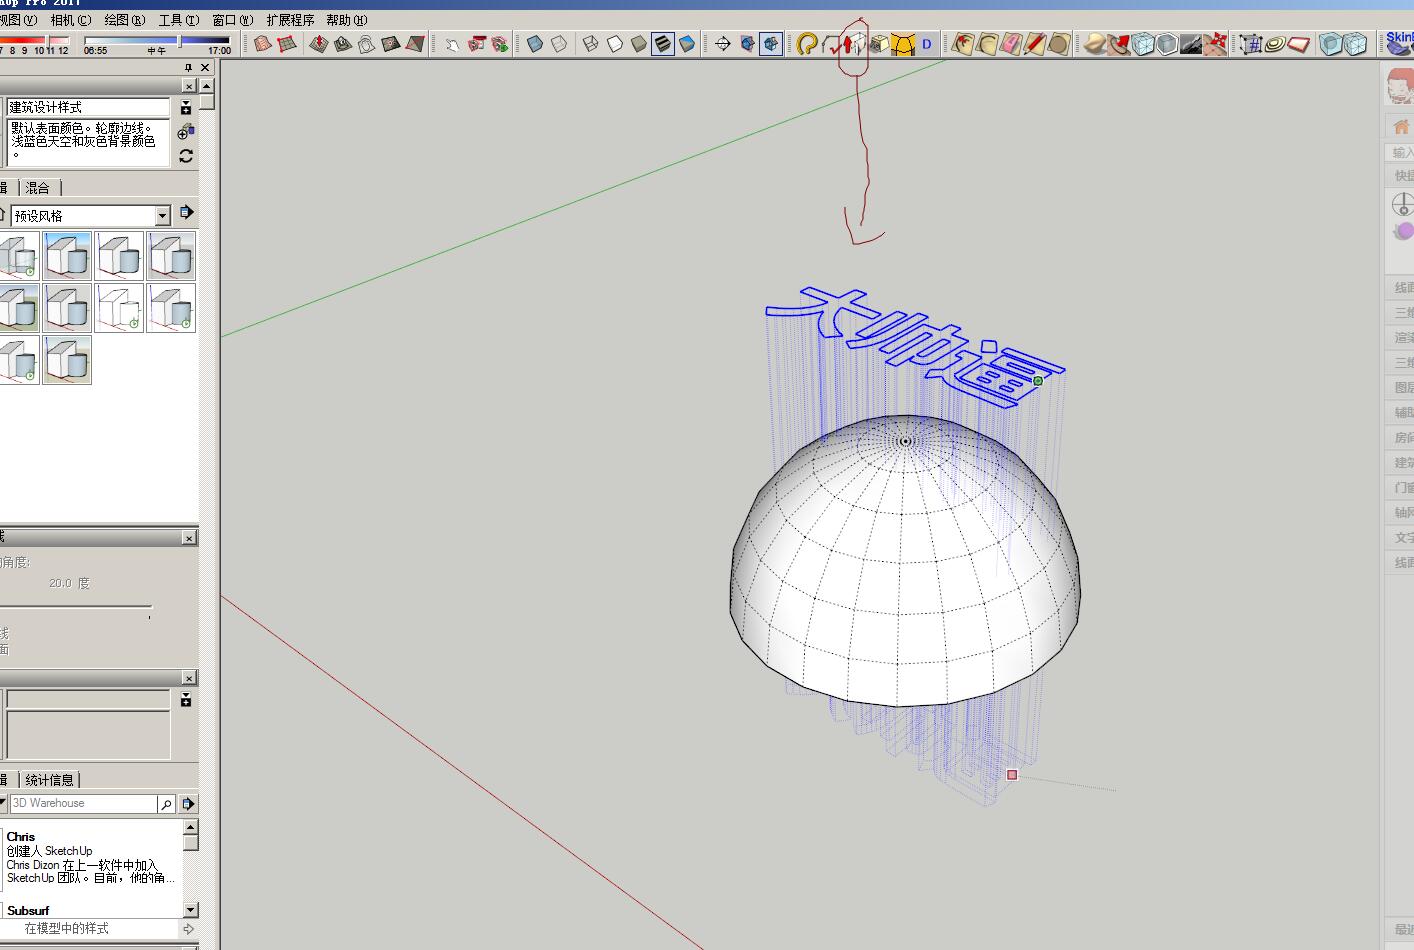The height and width of the screenshot is (950, 1414).
Task: Open the 窗口 (Window) menu
Action: tap(232, 20)
